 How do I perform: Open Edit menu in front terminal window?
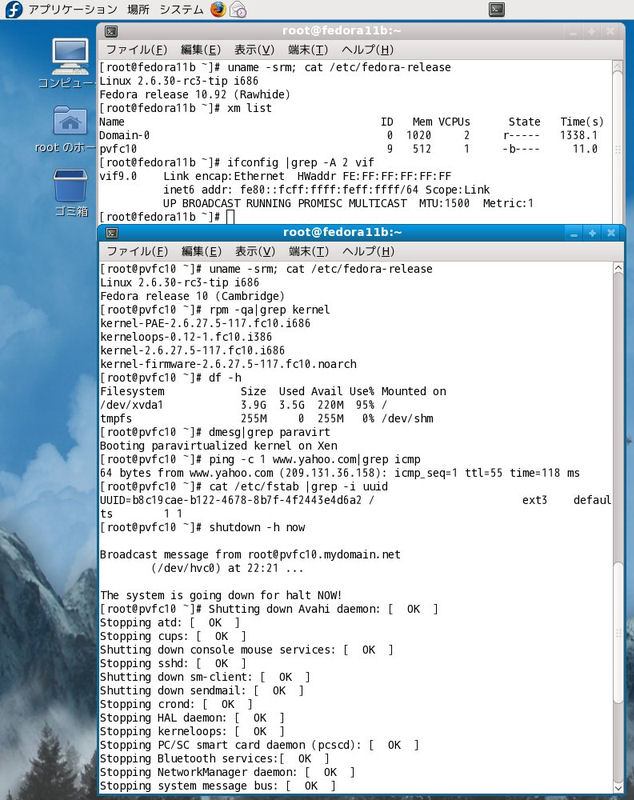pyautogui.click(x=201, y=251)
